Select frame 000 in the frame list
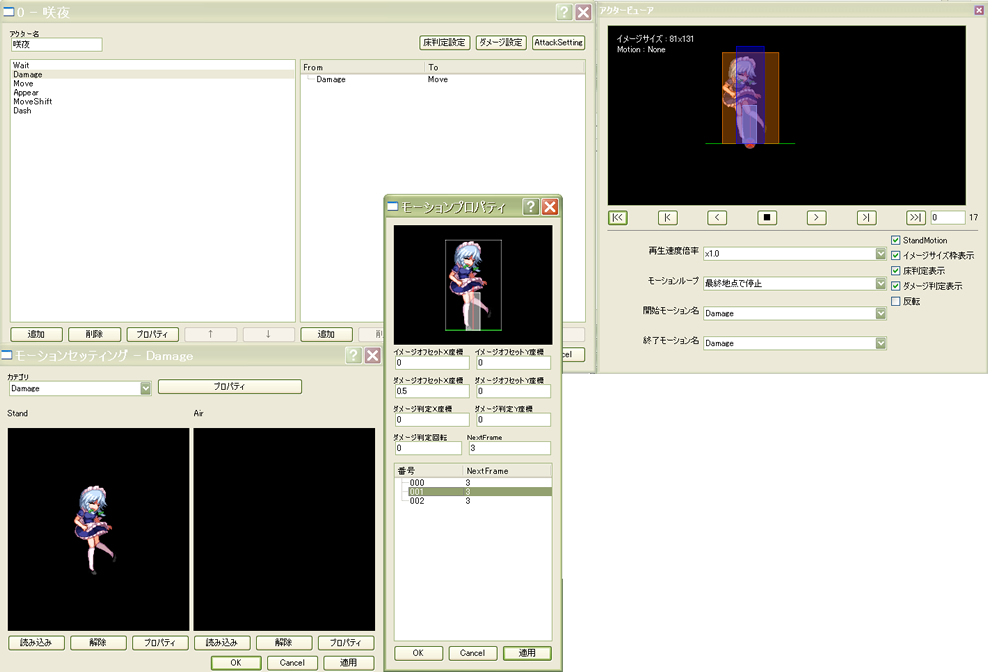This screenshot has height=672, width=1000. [473, 483]
